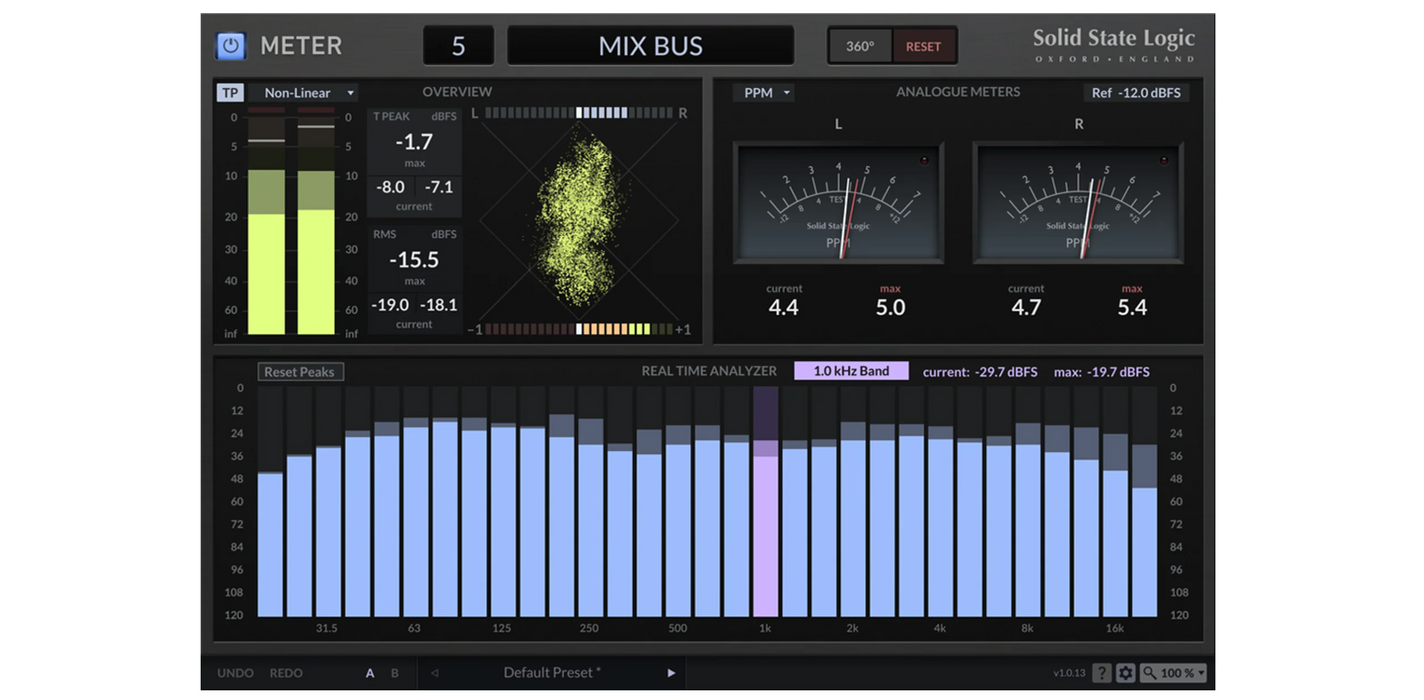Click the R meter current value 4.7
Image resolution: width=1424 pixels, height=700 pixels.
[x=1026, y=308]
